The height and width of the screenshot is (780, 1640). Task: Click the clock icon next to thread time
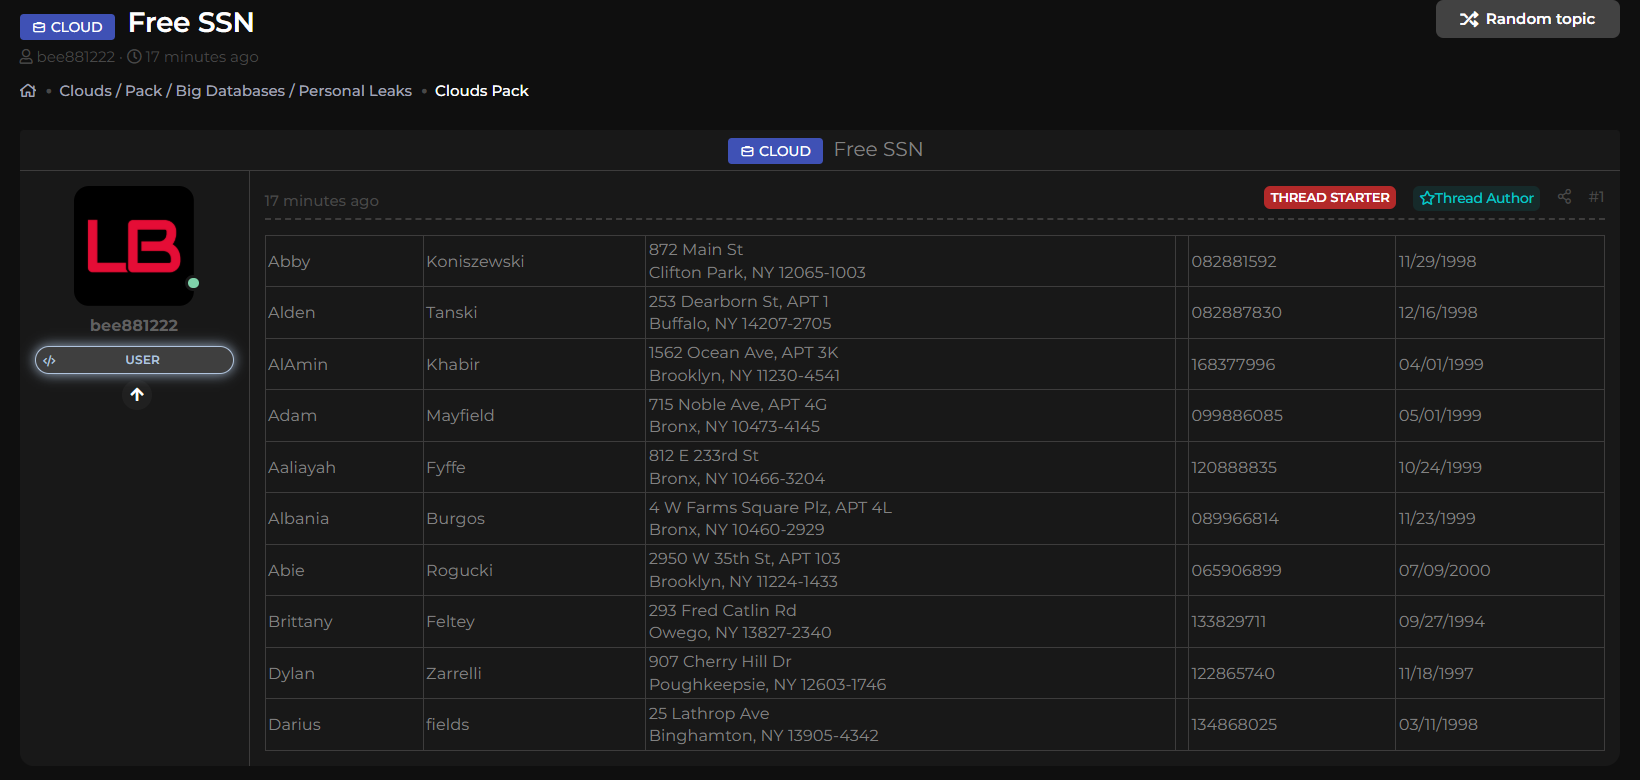coord(134,57)
